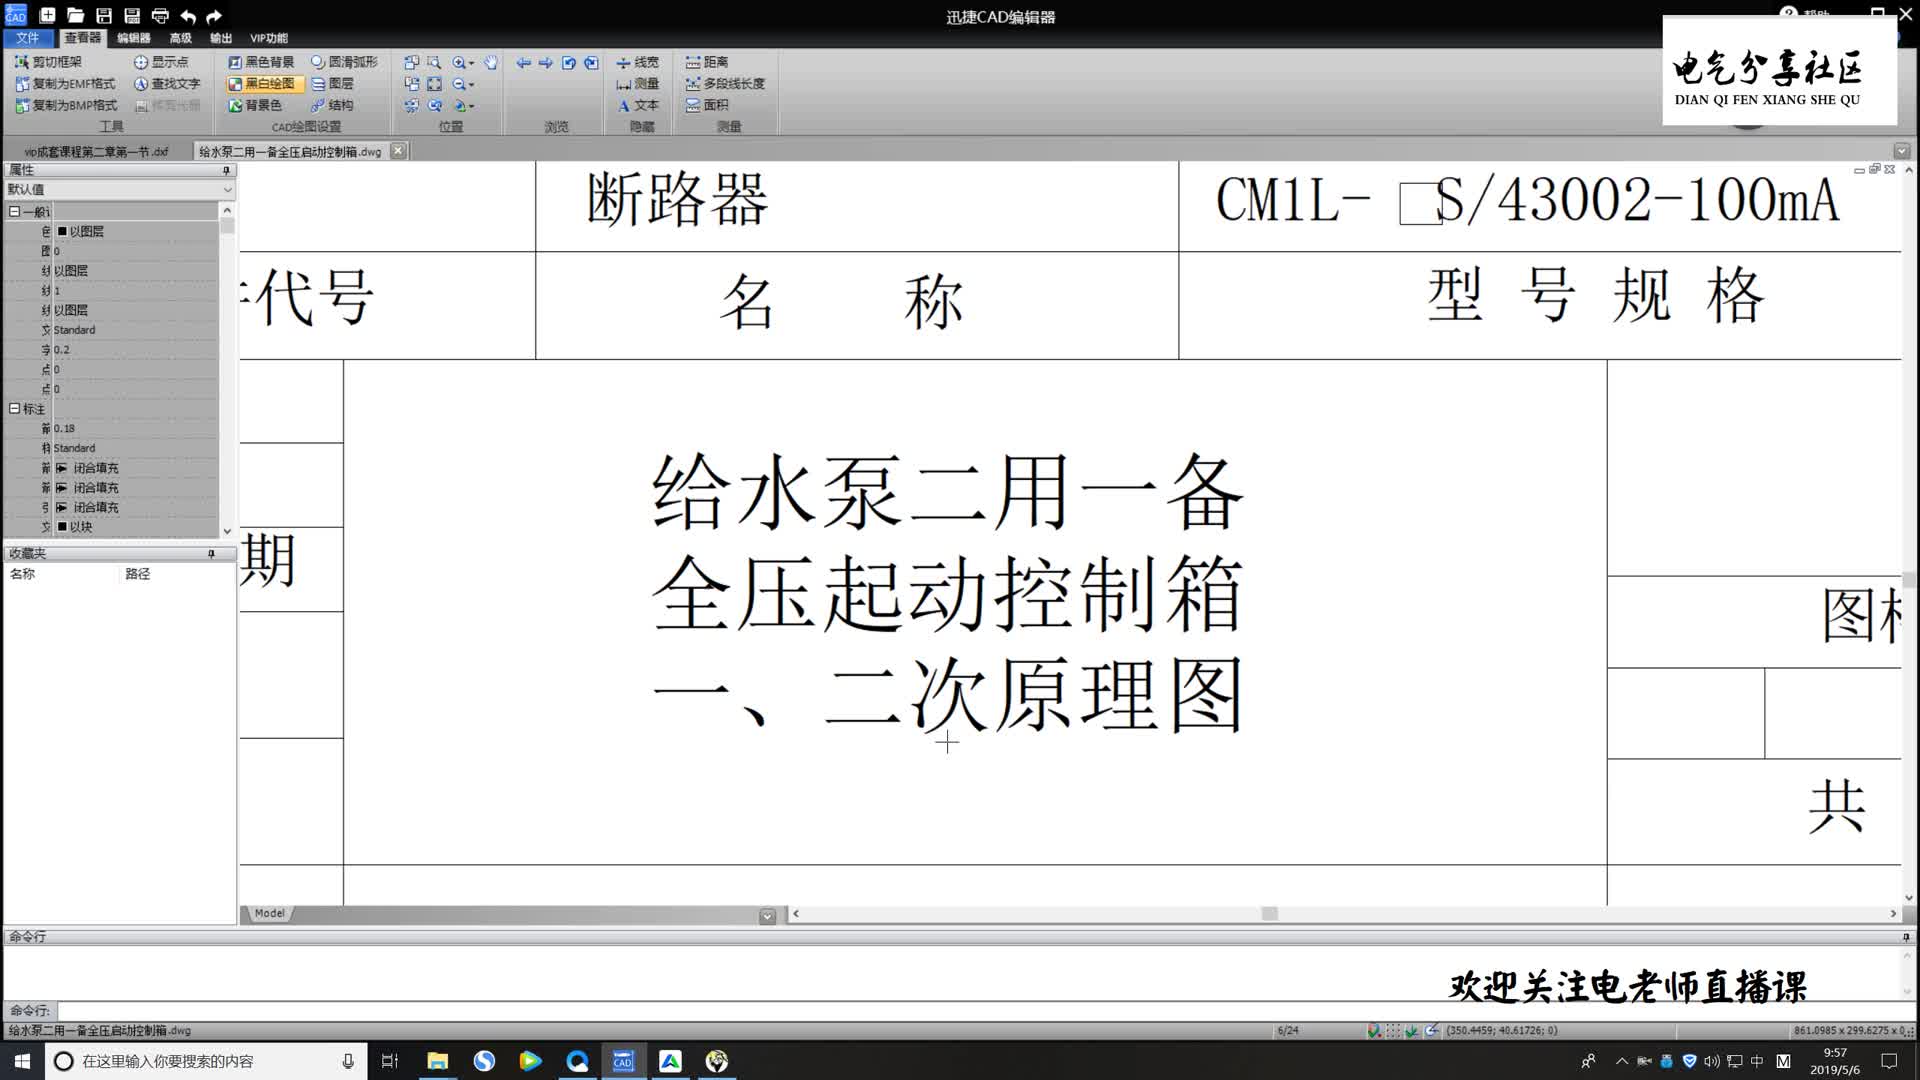Screen dimensions: 1920x1080
Task: Open the zoom-in dropdown arrow
Action: coord(472,63)
